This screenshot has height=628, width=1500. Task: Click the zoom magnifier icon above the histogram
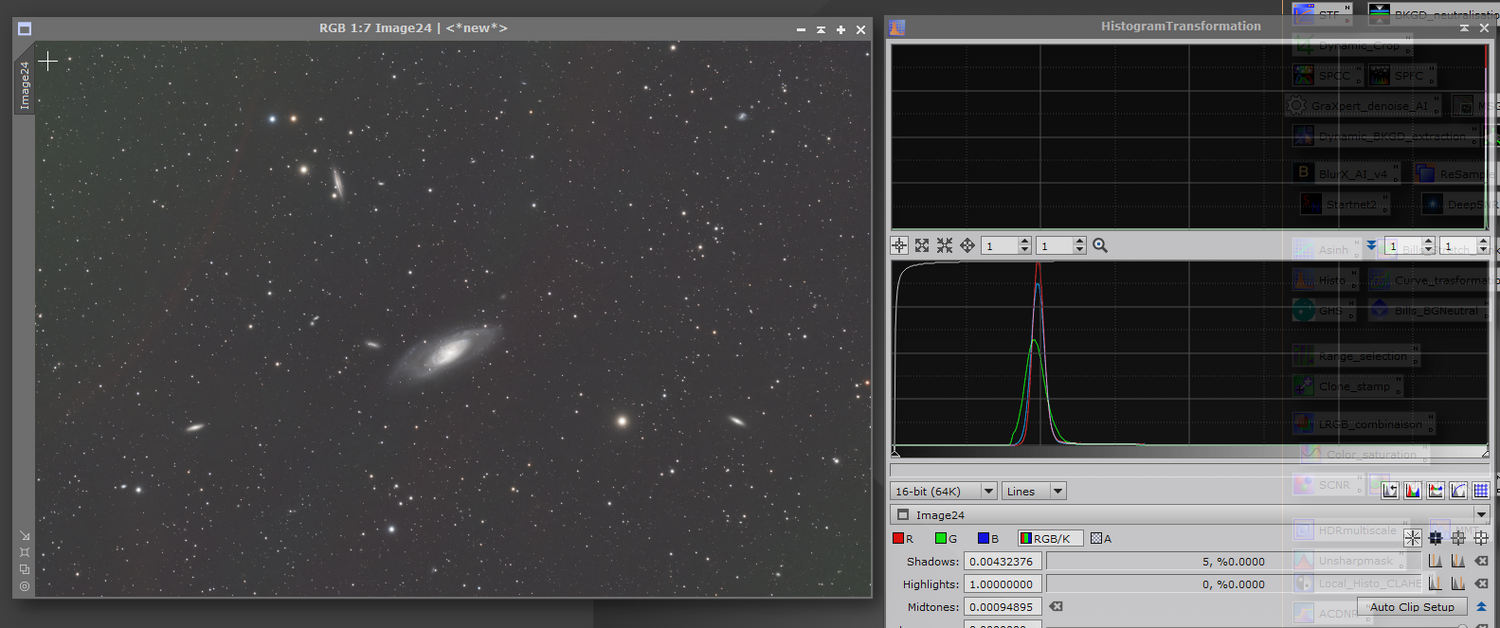tap(1100, 245)
